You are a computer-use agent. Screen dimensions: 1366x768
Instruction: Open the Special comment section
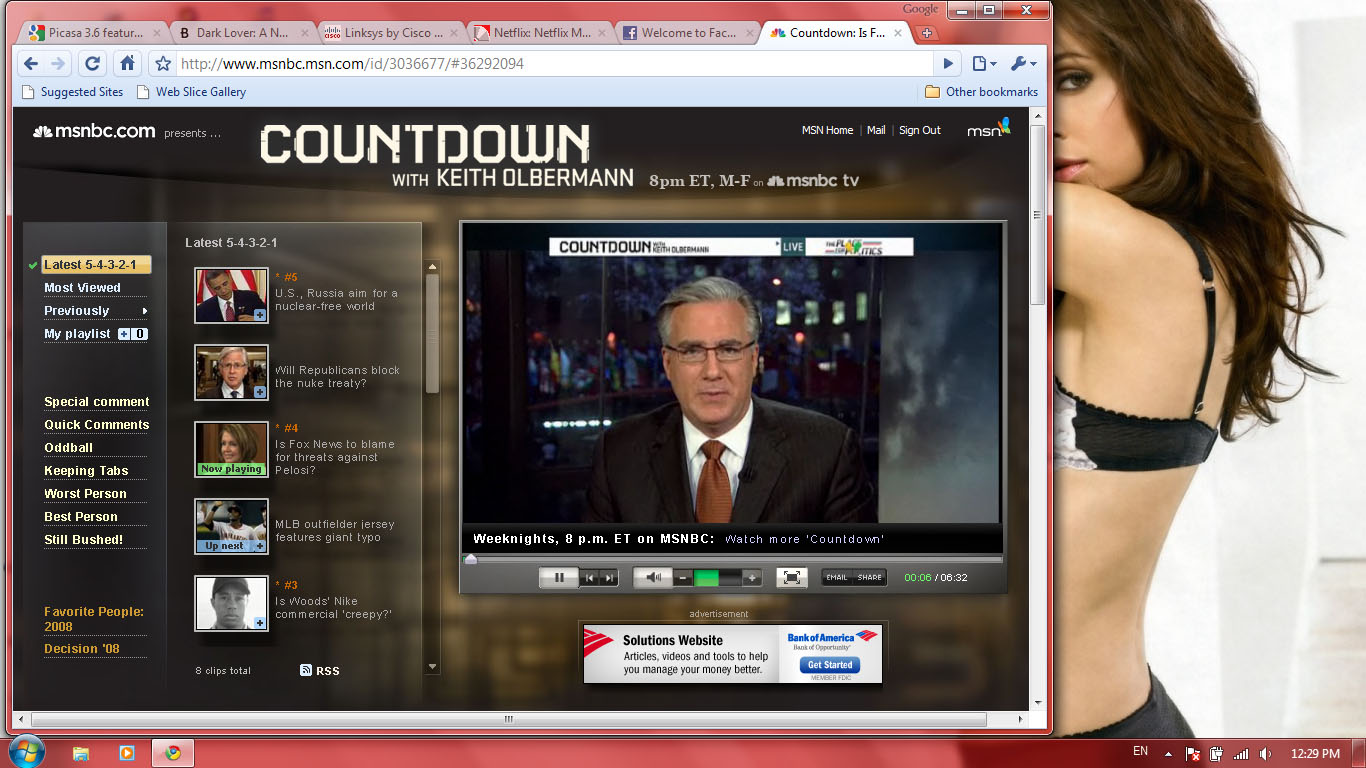pyautogui.click(x=97, y=402)
